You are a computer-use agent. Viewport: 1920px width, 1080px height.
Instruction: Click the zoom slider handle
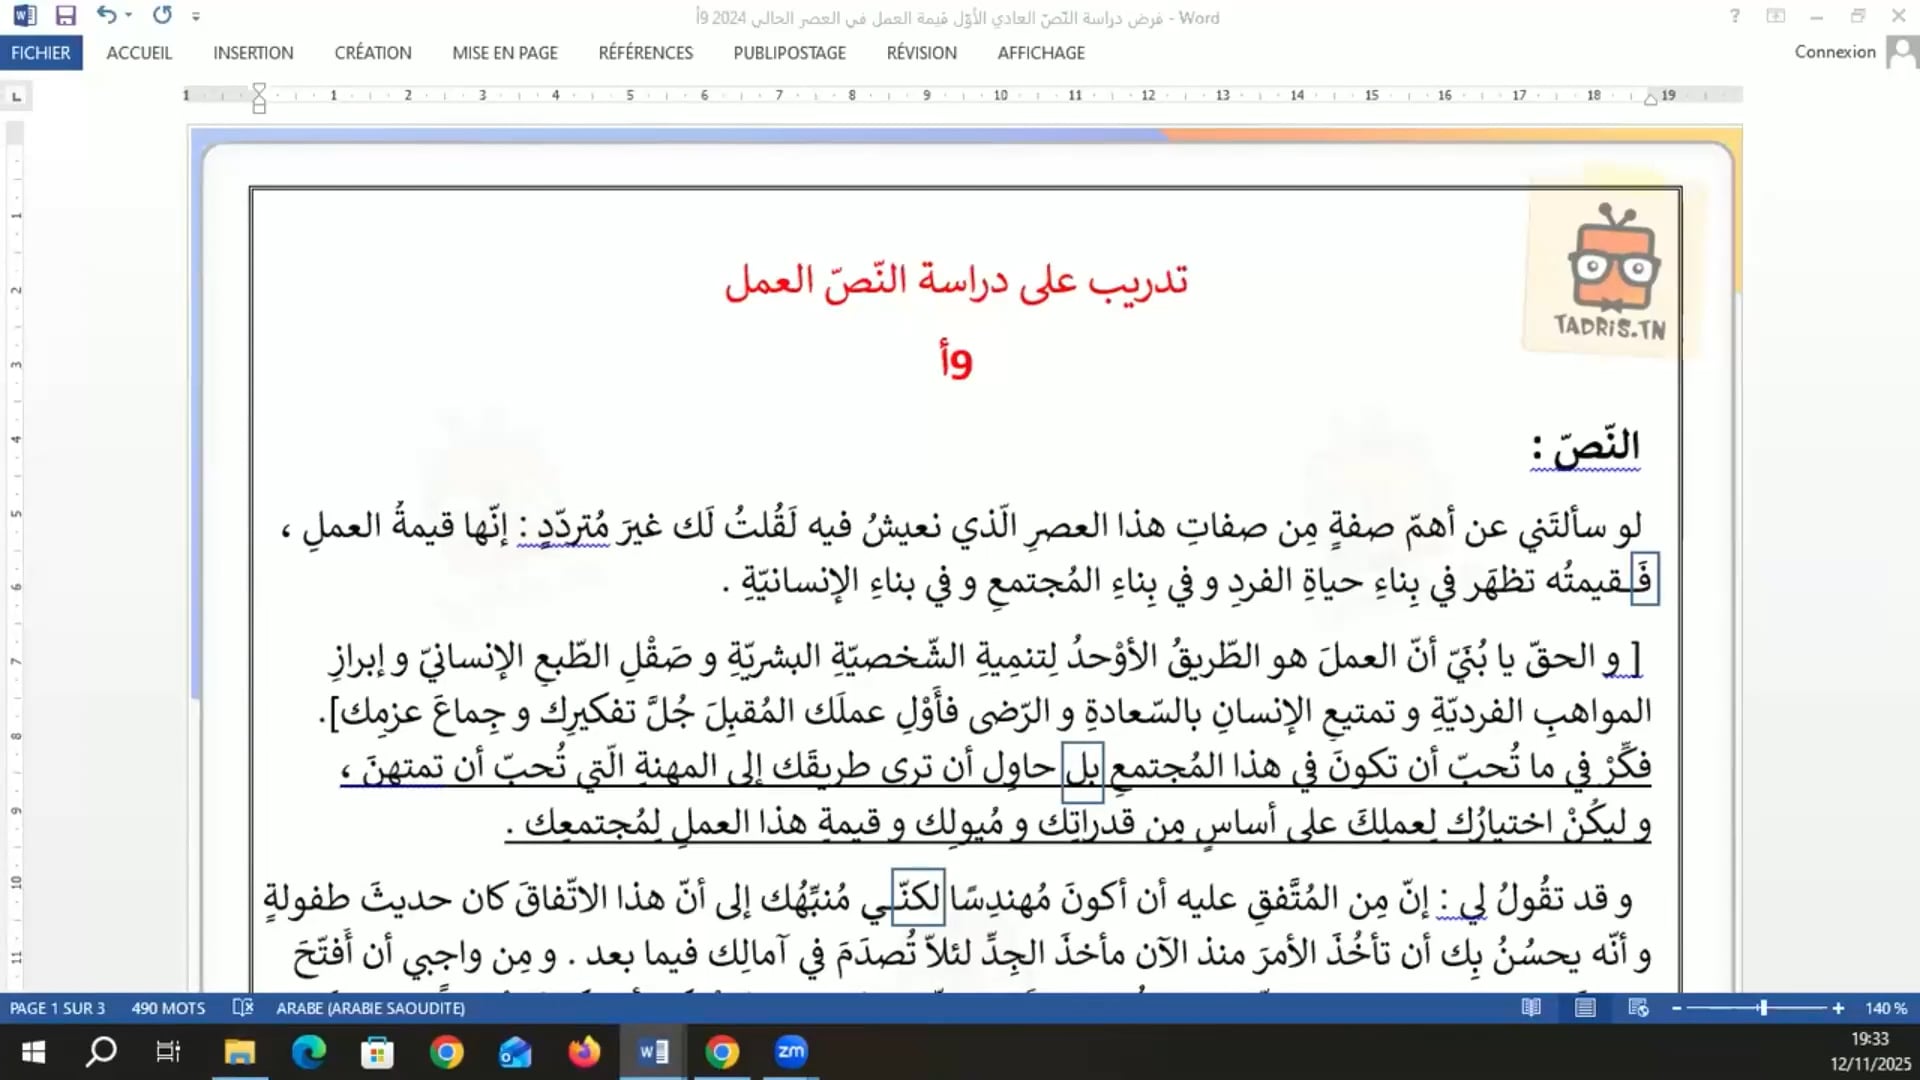click(1763, 1008)
